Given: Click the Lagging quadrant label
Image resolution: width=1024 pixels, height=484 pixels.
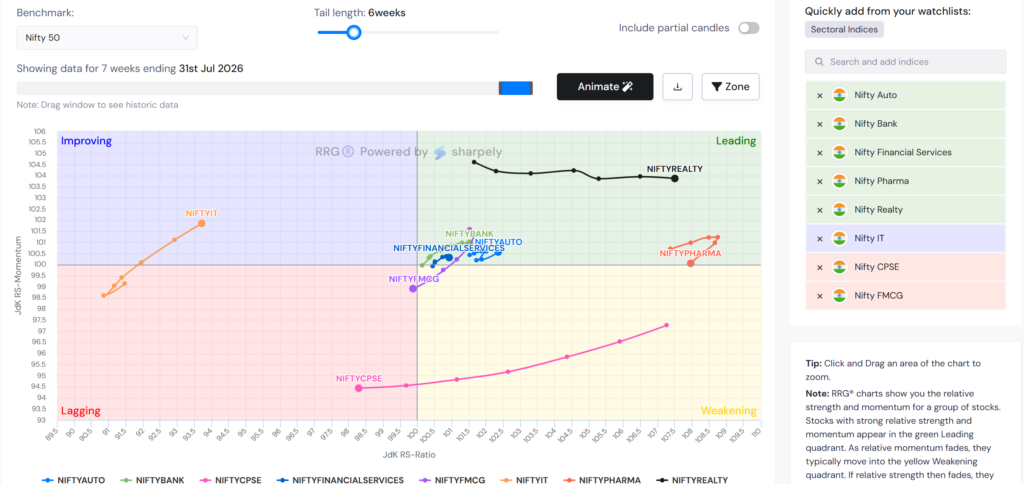Looking at the screenshot, I should pos(80,411).
